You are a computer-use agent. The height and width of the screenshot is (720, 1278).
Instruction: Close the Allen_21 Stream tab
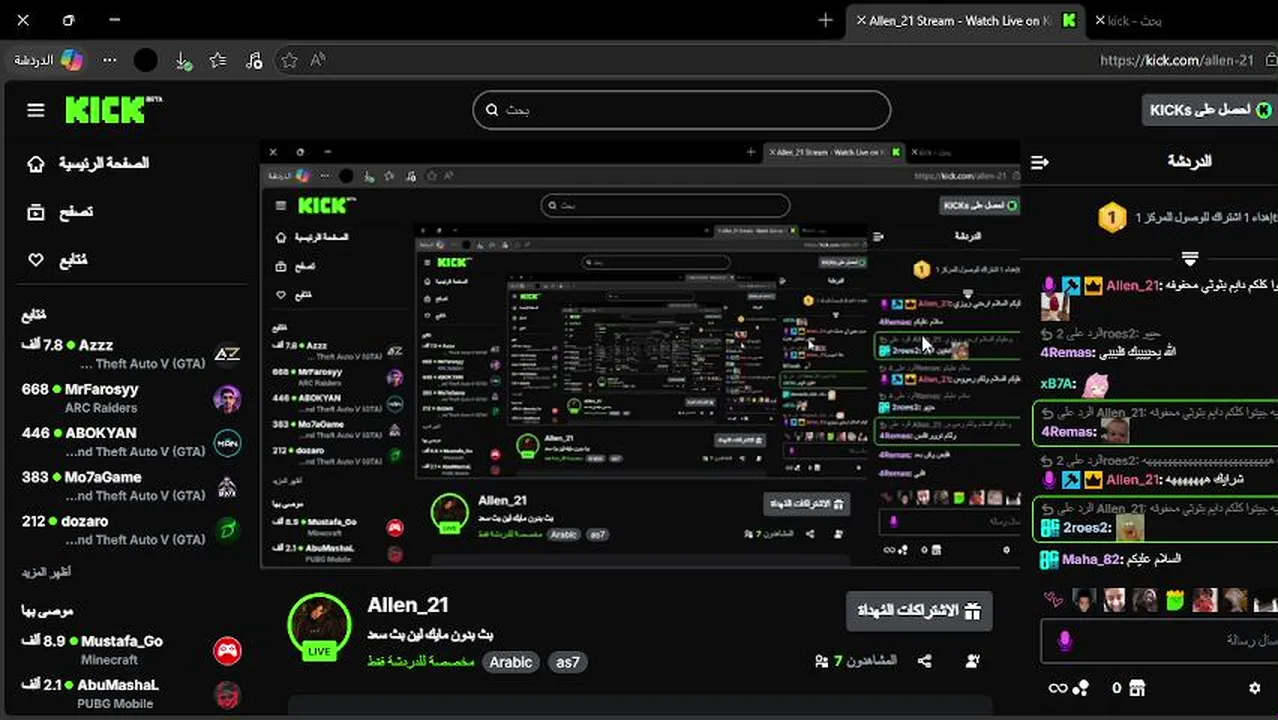(860, 20)
